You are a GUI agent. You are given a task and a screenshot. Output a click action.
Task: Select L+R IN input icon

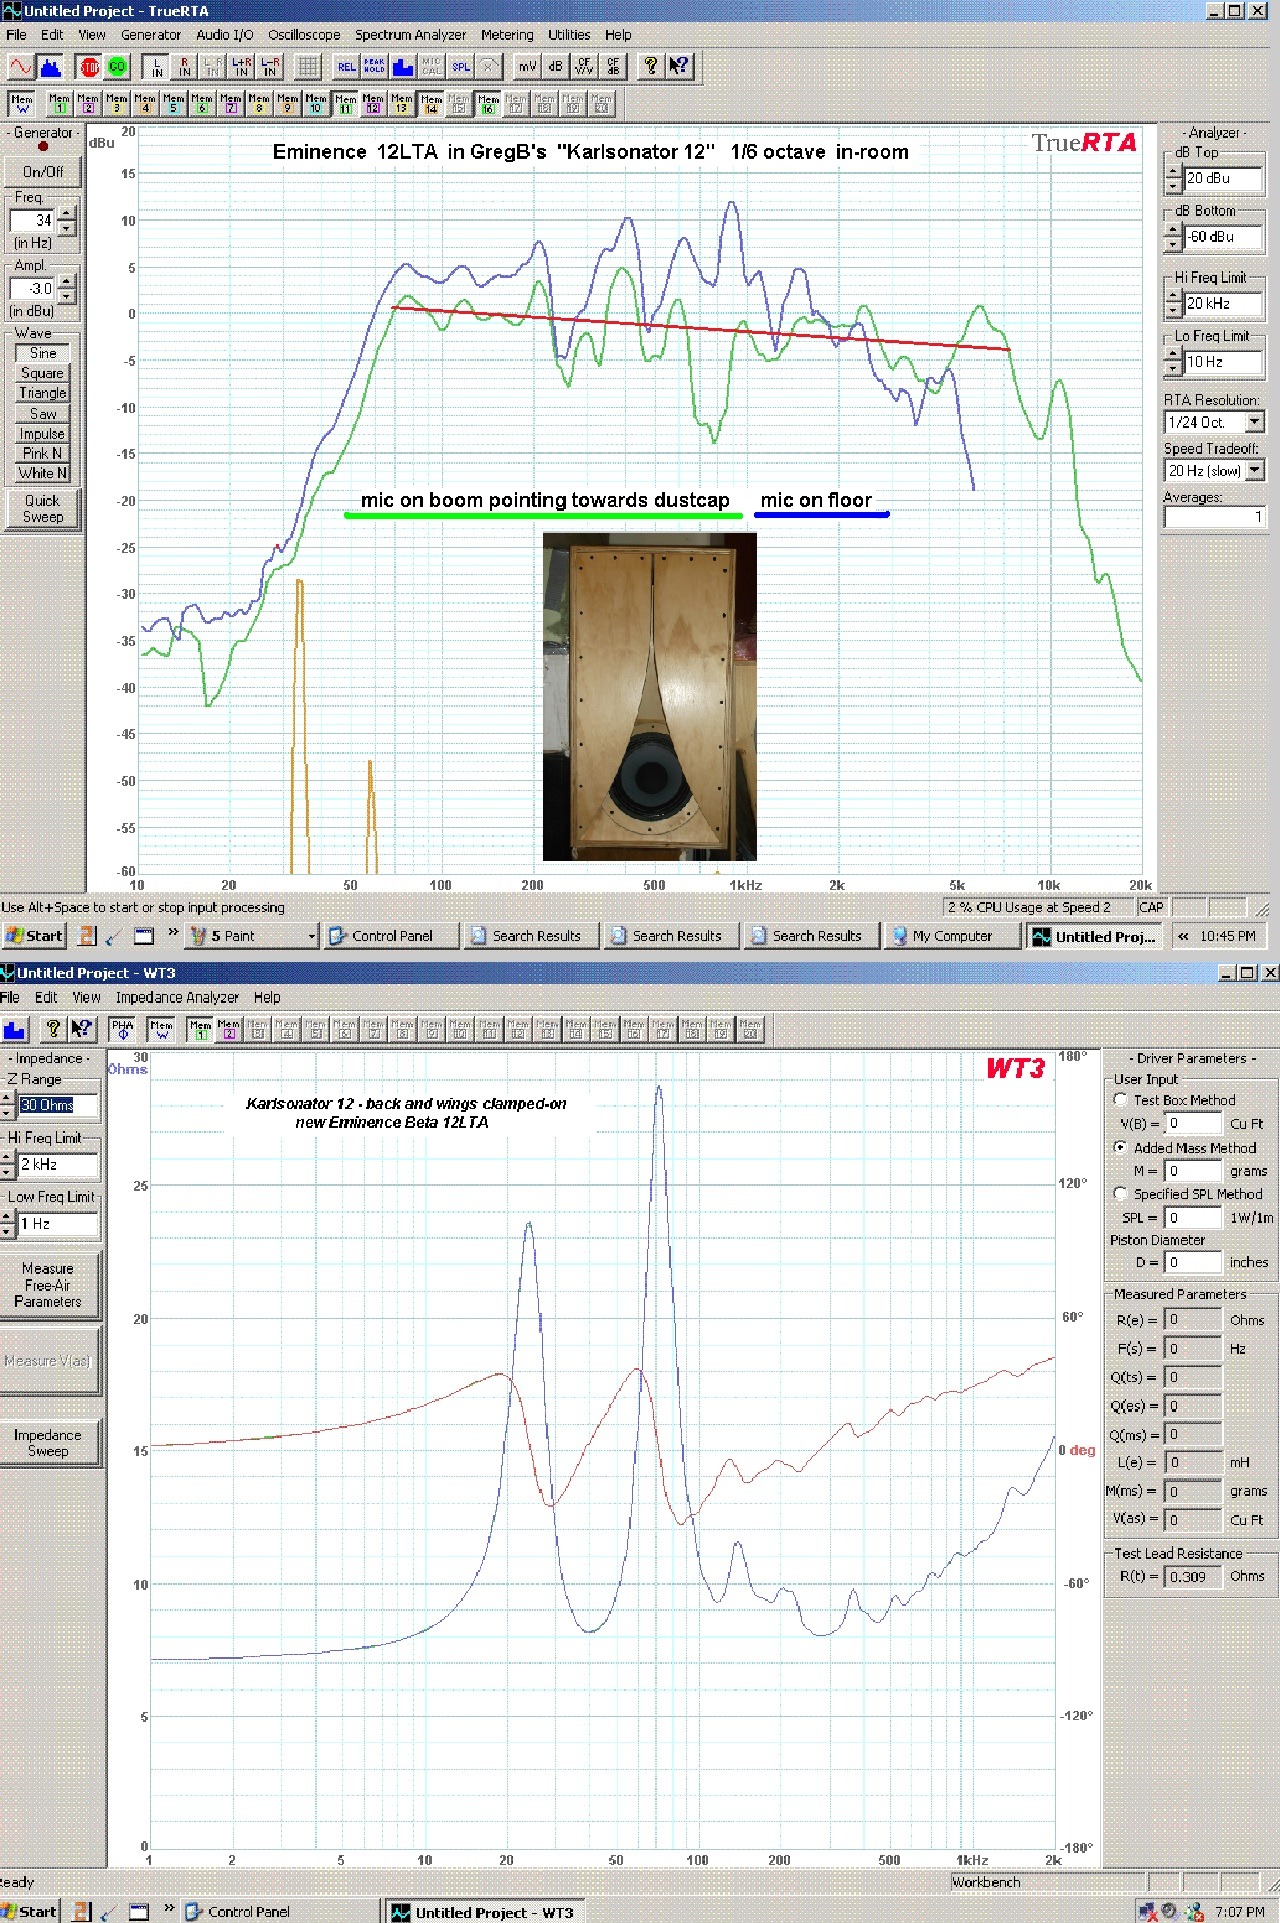(241, 67)
